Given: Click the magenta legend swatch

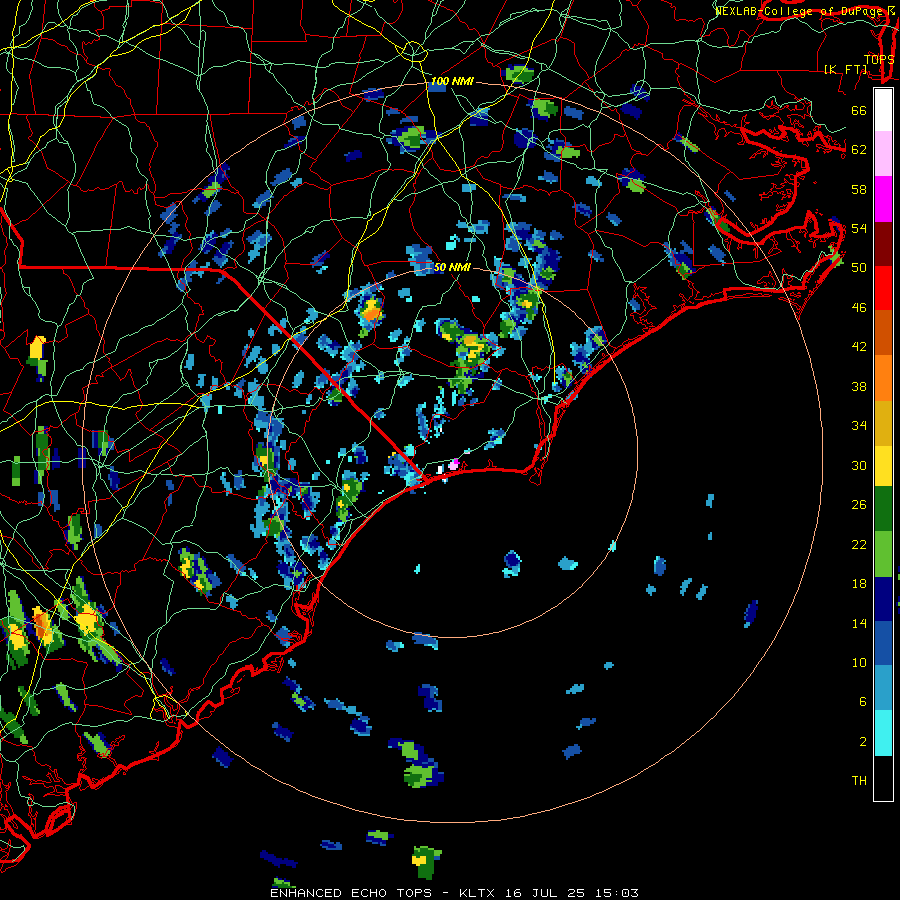Looking at the screenshot, I should tap(883, 199).
